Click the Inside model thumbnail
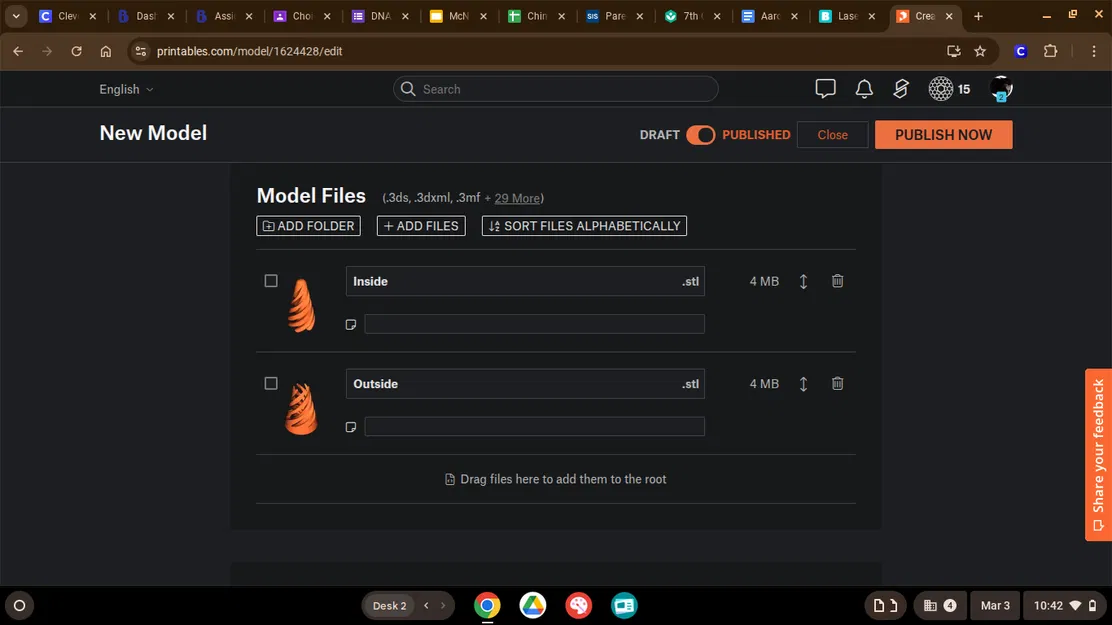Viewport: 1112px width, 625px height. [x=301, y=306]
